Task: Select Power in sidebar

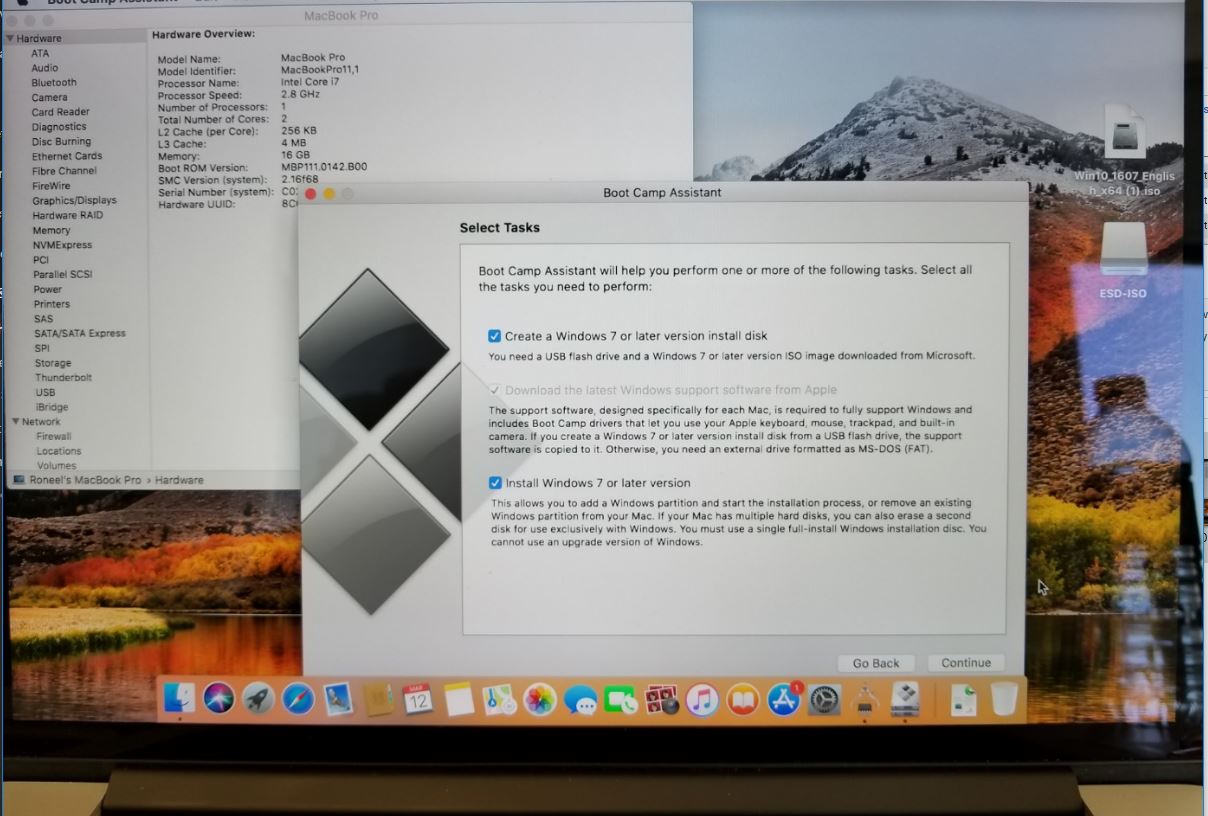Action: pyautogui.click(x=48, y=289)
